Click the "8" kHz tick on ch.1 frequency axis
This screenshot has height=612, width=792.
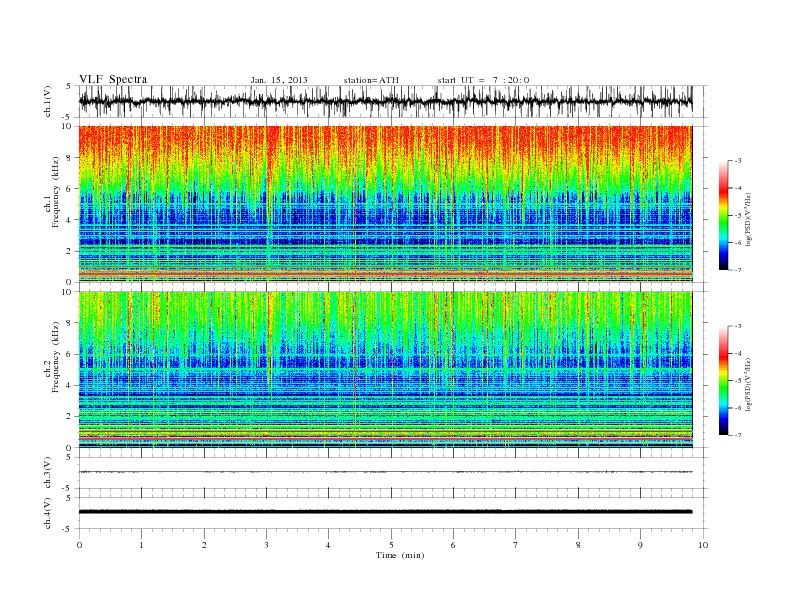[70, 158]
